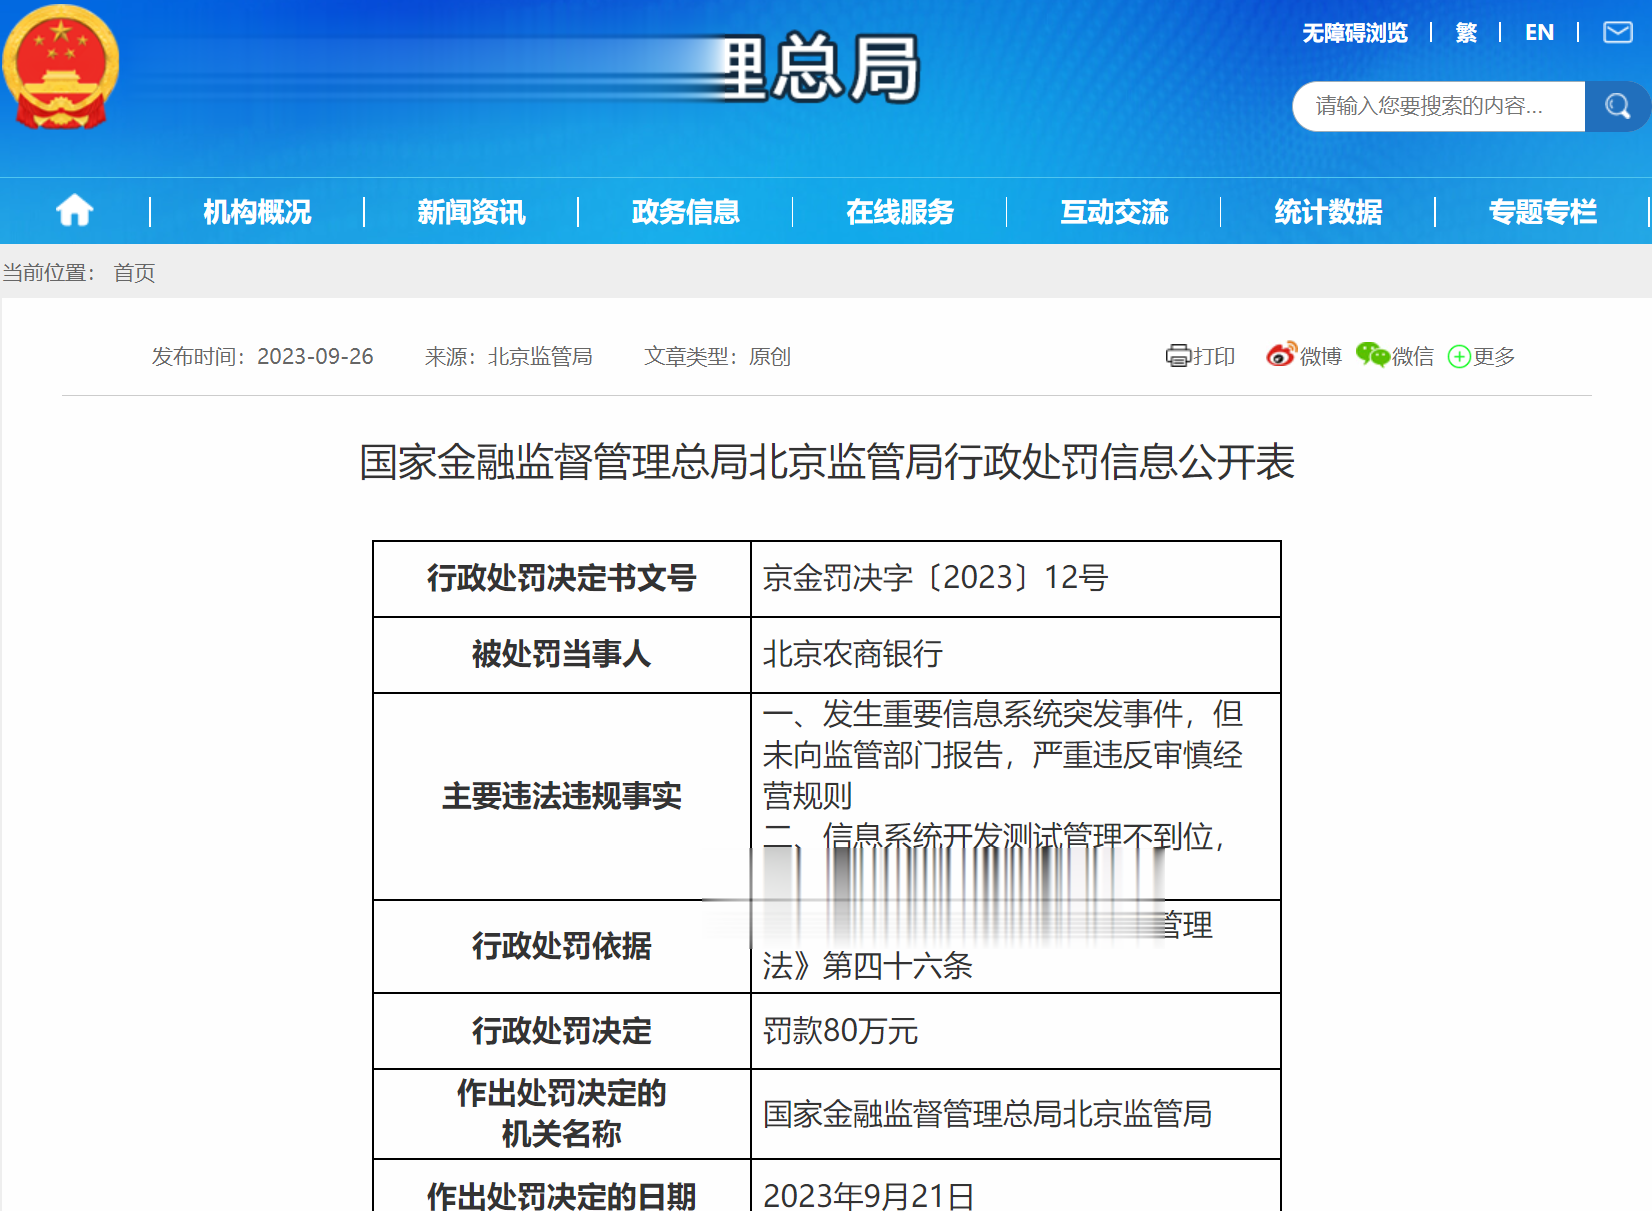1652x1211 pixels.
Task: Open the 互动交流 menu
Action: tap(1114, 212)
